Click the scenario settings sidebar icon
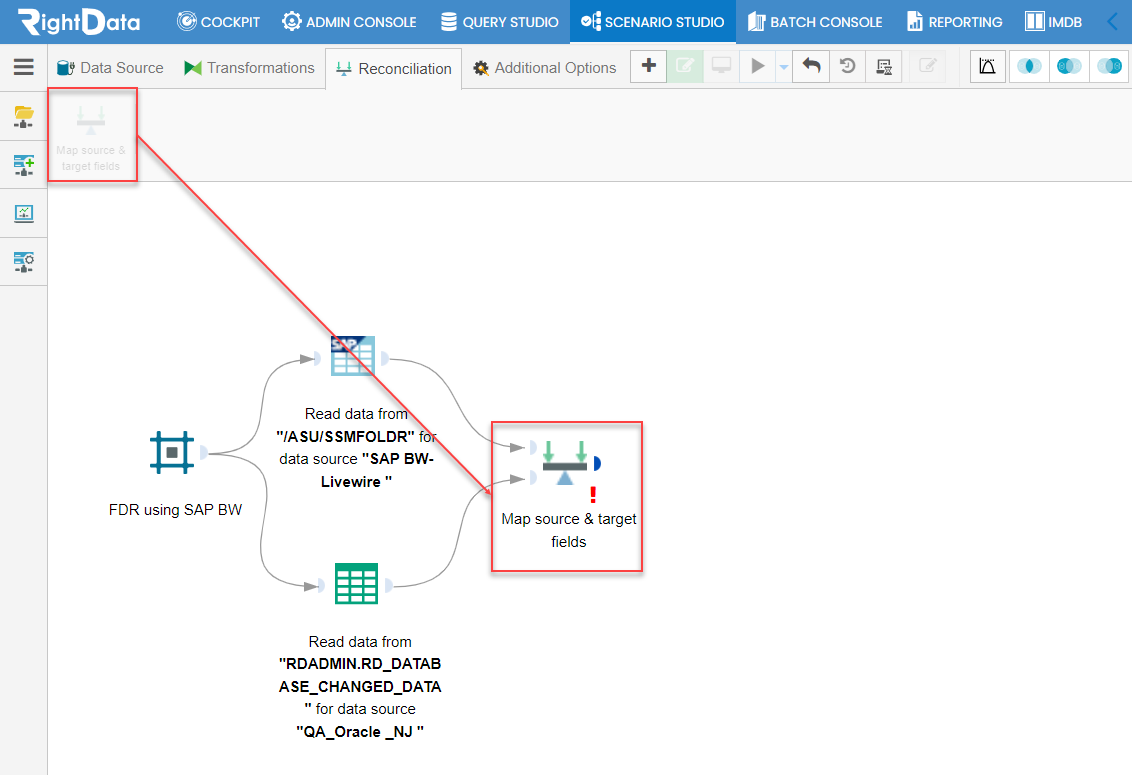The image size is (1132, 775). coord(24,261)
